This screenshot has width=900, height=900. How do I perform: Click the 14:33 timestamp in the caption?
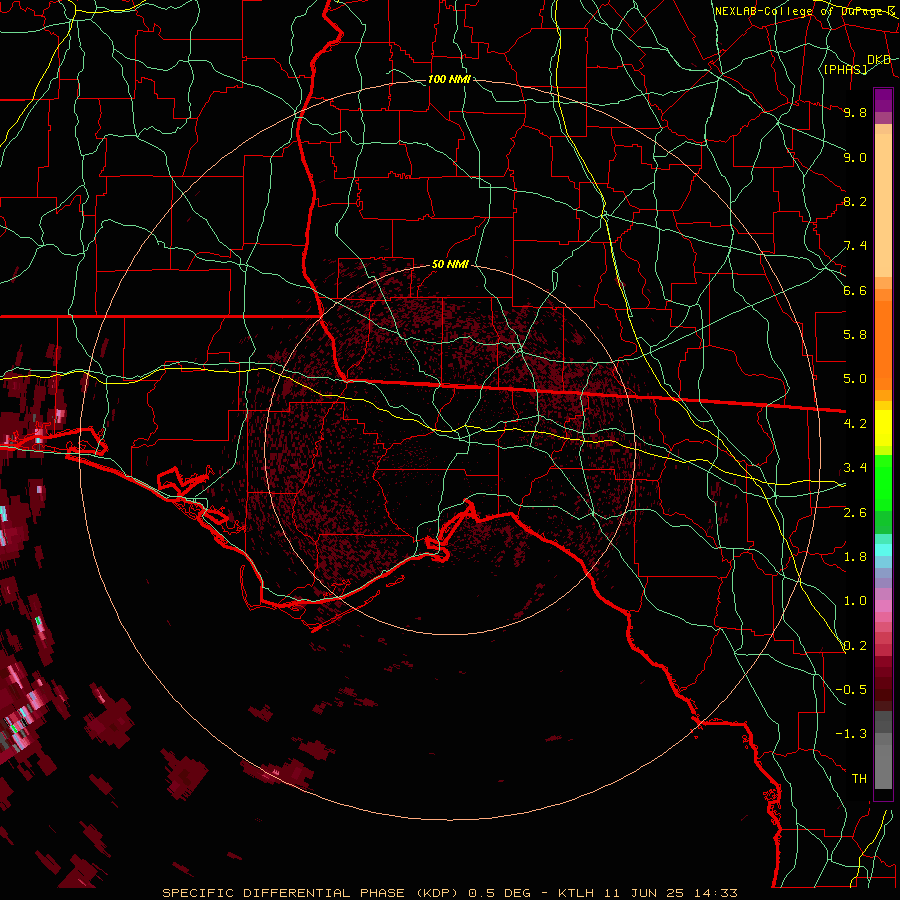coord(715,893)
